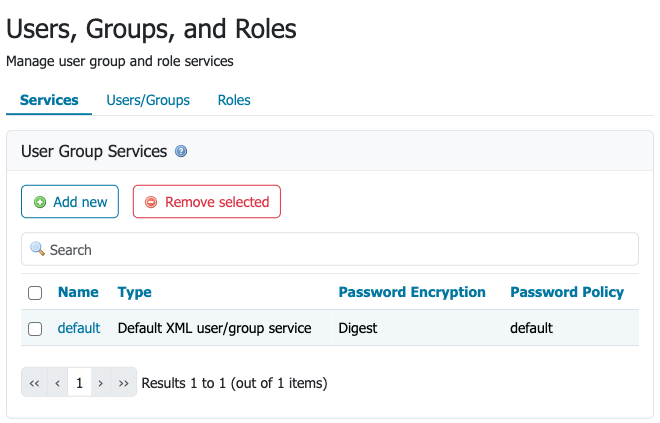
Task: Go to next page of results
Action: [101, 383]
